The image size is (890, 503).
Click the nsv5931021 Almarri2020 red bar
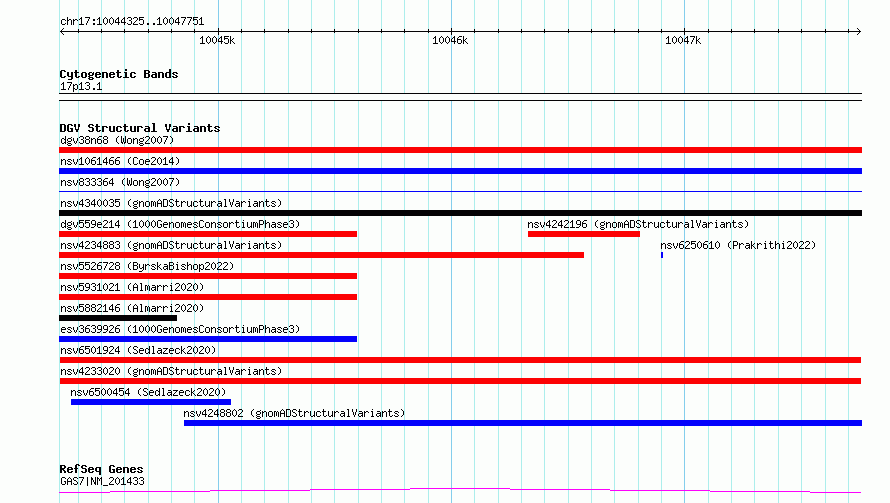(x=208, y=297)
